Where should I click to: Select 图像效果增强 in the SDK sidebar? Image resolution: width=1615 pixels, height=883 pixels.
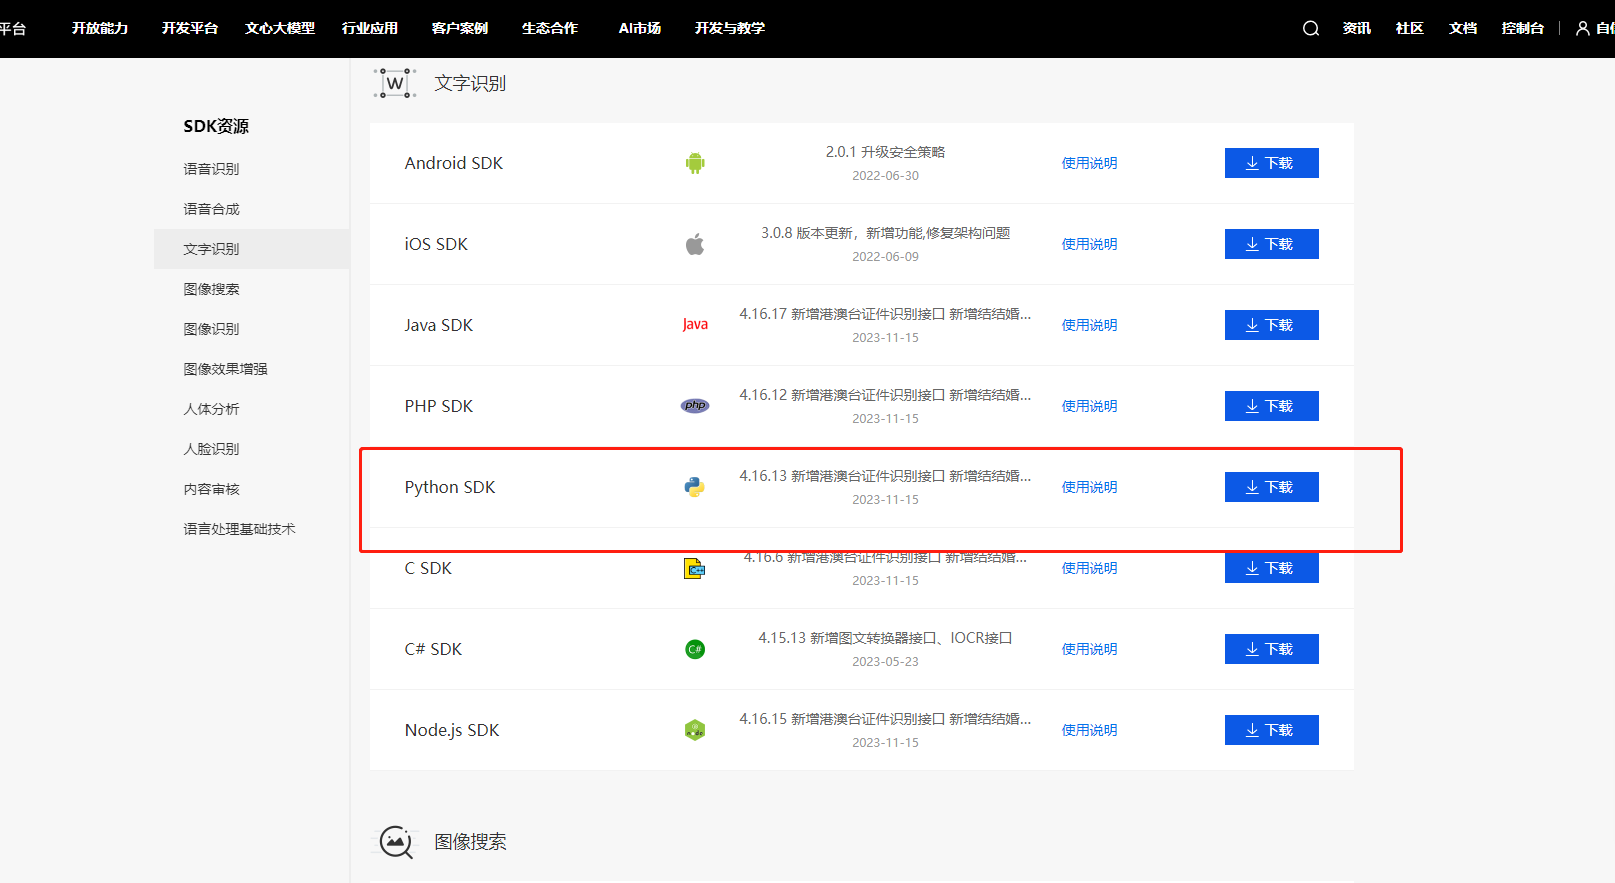pos(225,369)
